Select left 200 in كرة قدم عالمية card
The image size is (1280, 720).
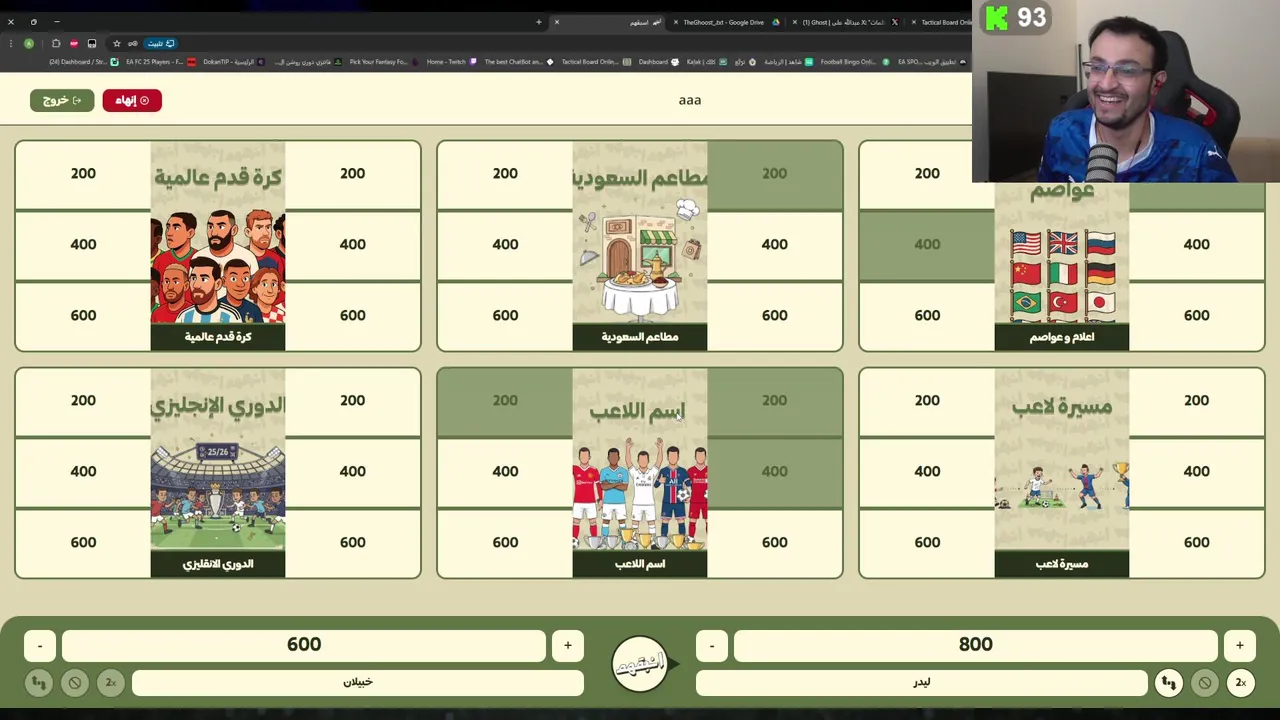pos(83,174)
